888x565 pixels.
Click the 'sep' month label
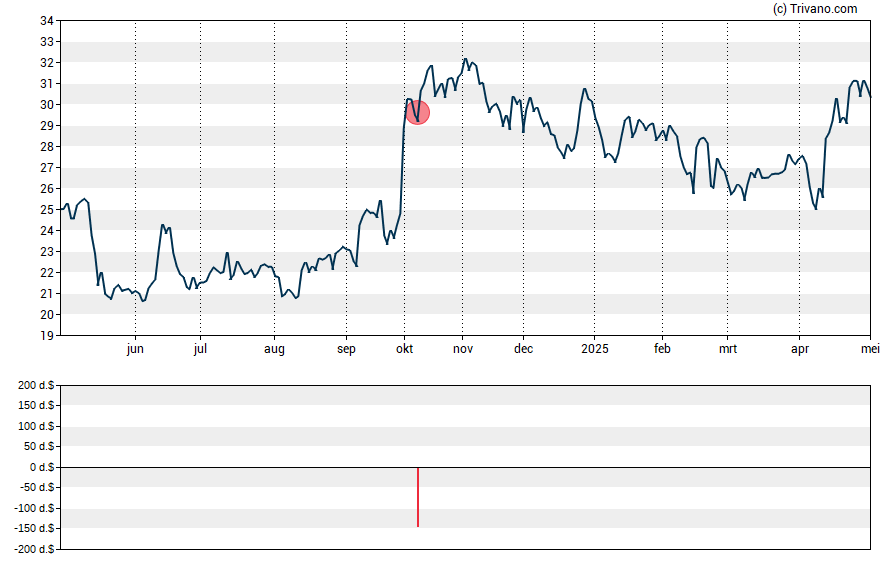[346, 349]
